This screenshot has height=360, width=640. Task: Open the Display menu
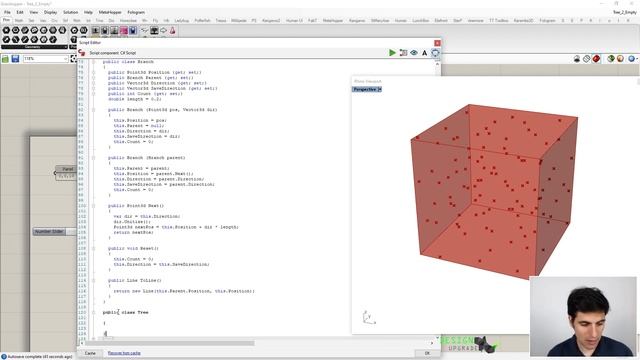(x=50, y=12)
